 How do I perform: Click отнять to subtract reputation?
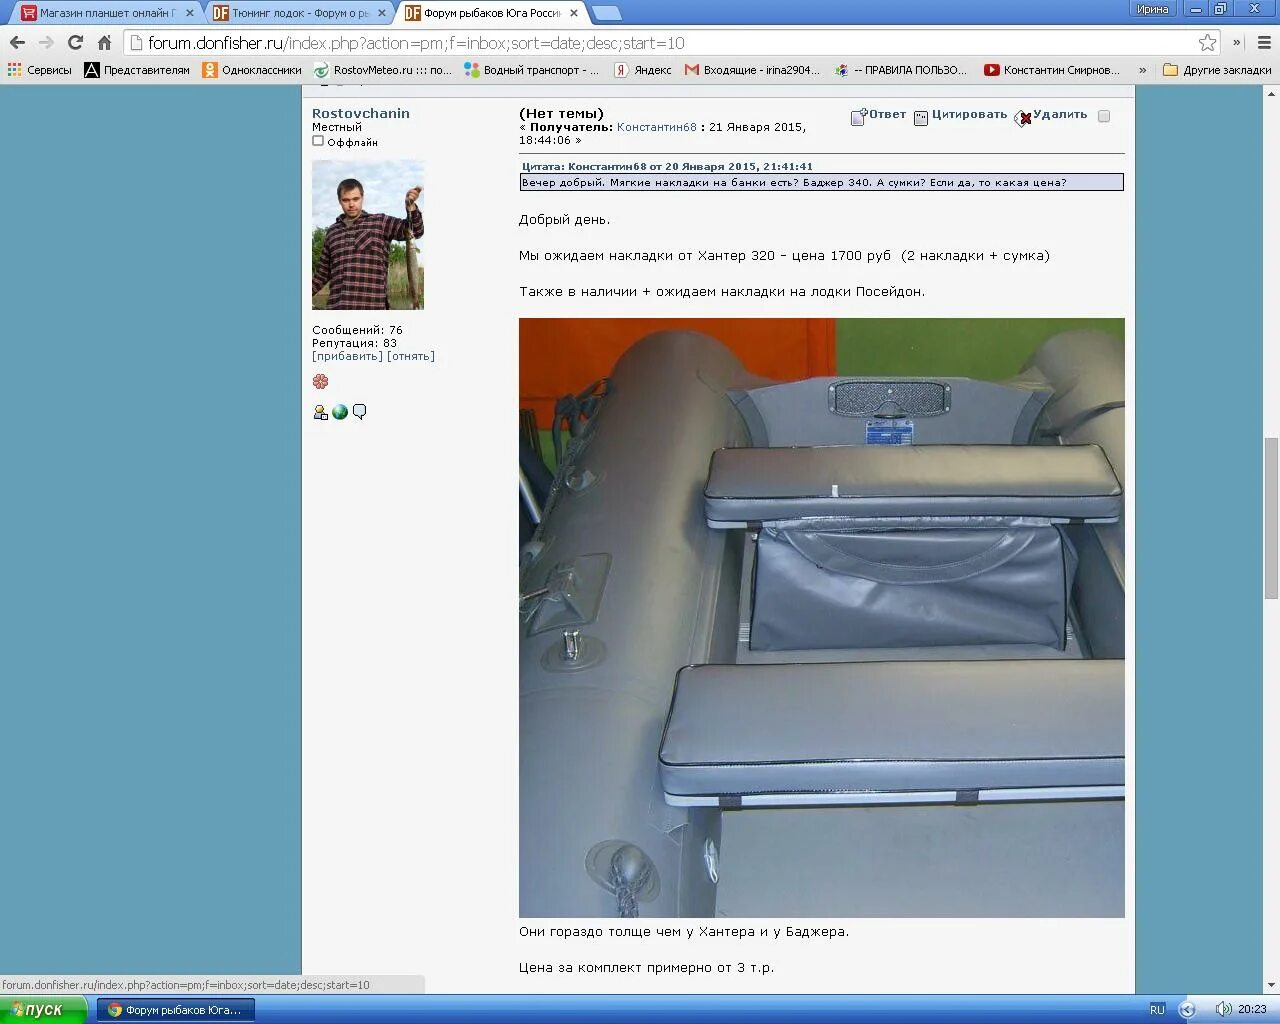click(411, 356)
